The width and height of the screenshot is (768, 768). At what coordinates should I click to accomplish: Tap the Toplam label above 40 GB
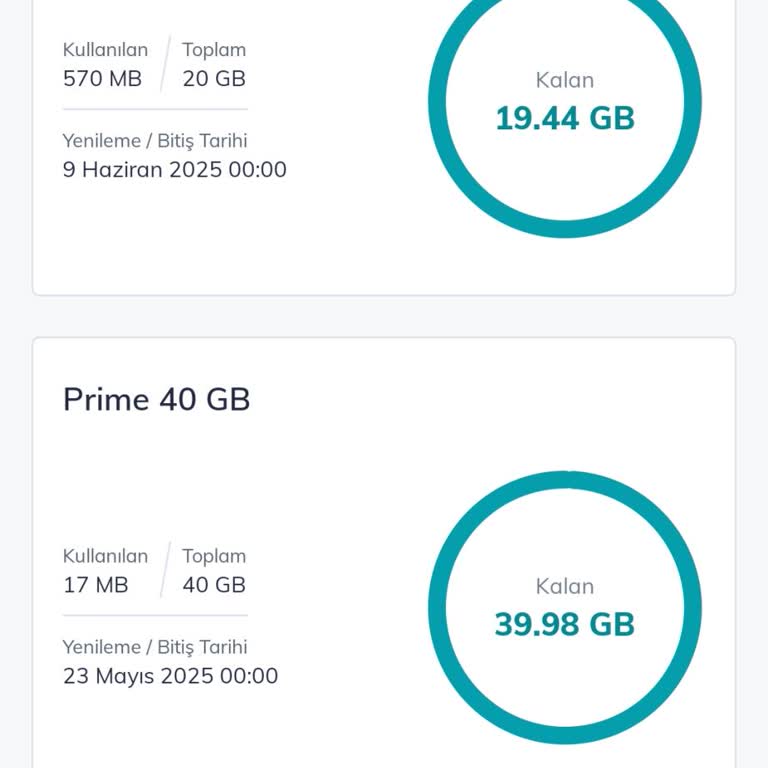click(x=214, y=556)
